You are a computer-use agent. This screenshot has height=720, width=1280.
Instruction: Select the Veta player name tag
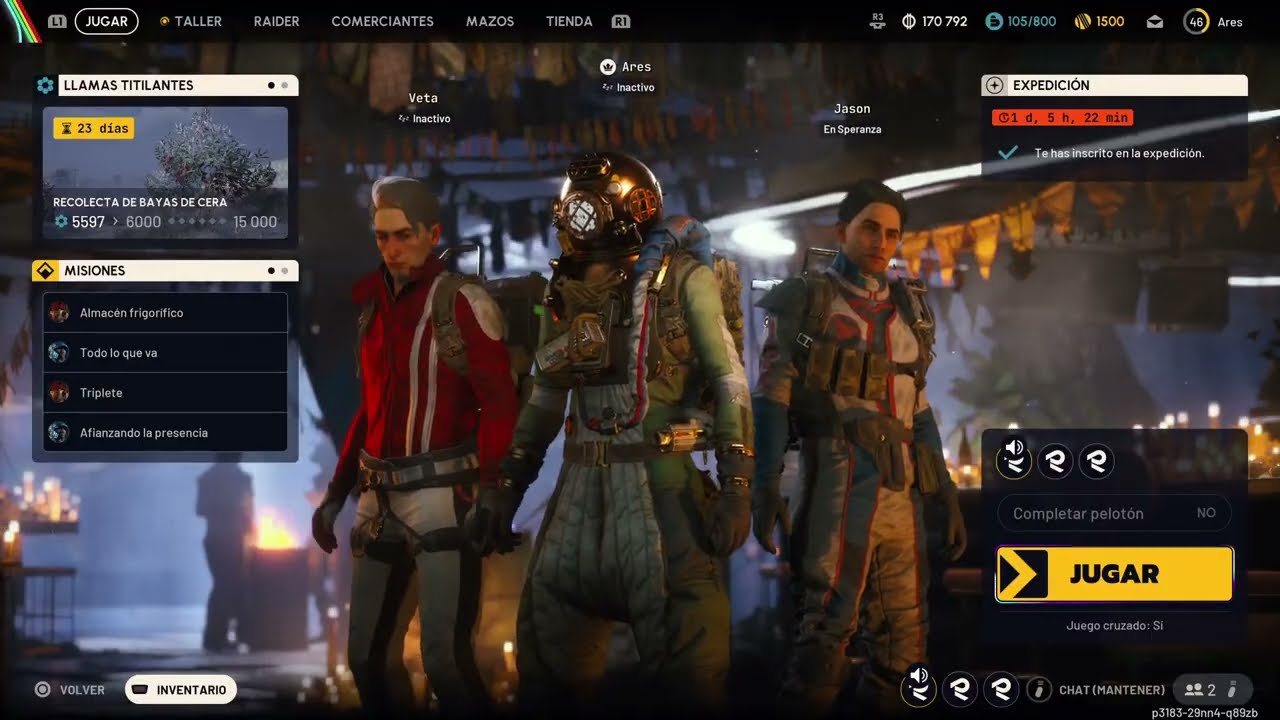click(x=424, y=98)
